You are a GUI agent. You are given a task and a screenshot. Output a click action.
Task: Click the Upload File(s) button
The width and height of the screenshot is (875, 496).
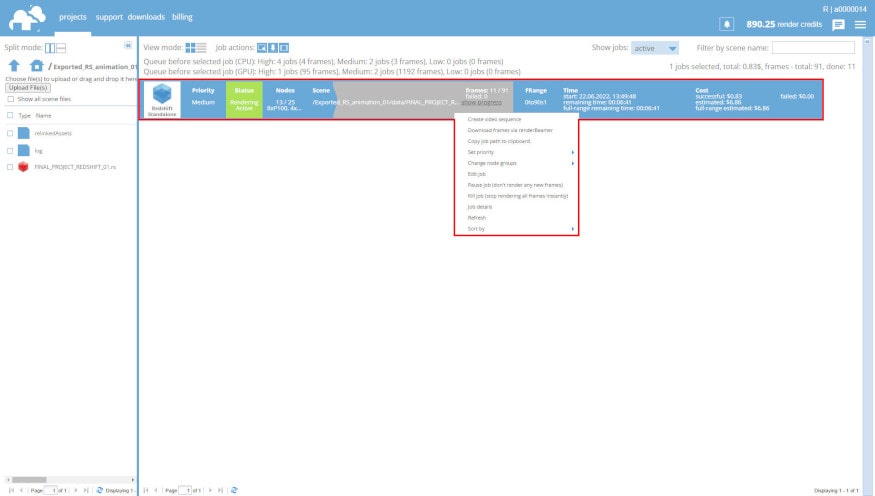coord(28,88)
